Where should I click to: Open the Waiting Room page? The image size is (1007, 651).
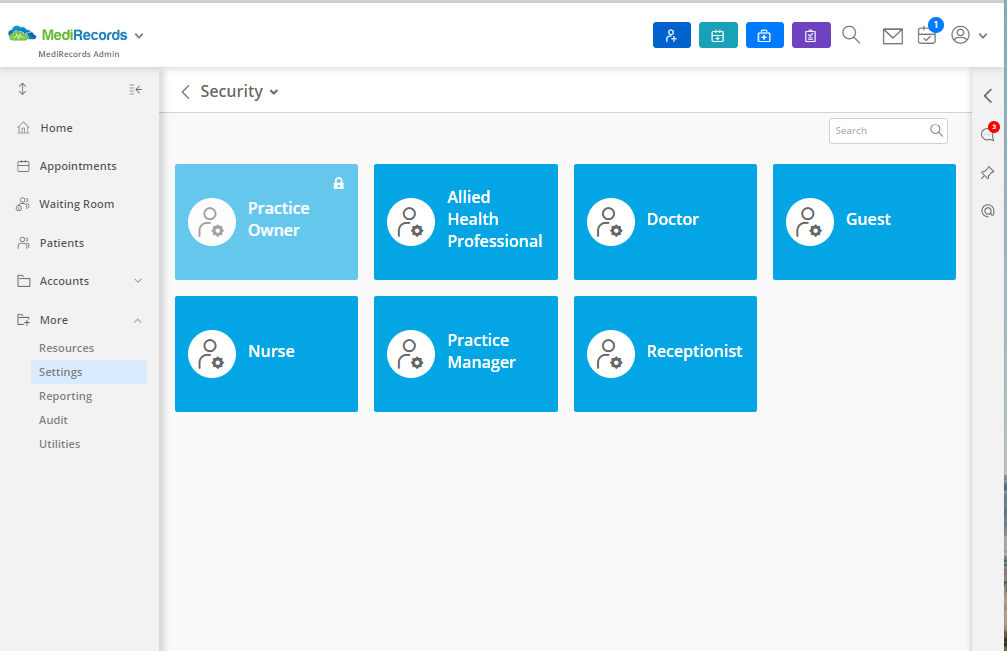tap(76, 204)
